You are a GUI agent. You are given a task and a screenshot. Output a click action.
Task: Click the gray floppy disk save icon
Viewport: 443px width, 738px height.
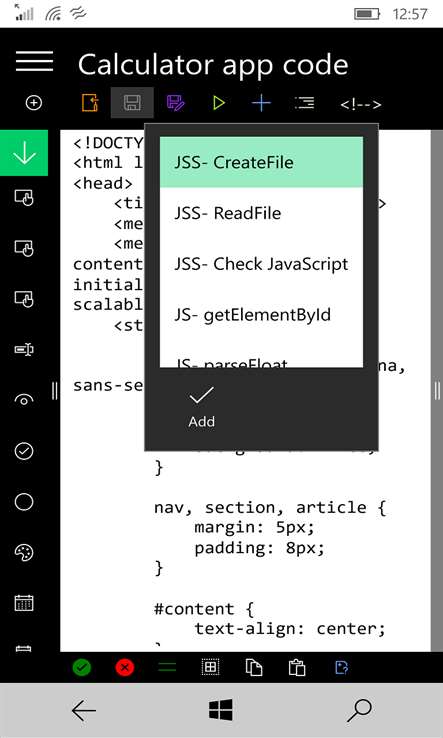(132, 103)
